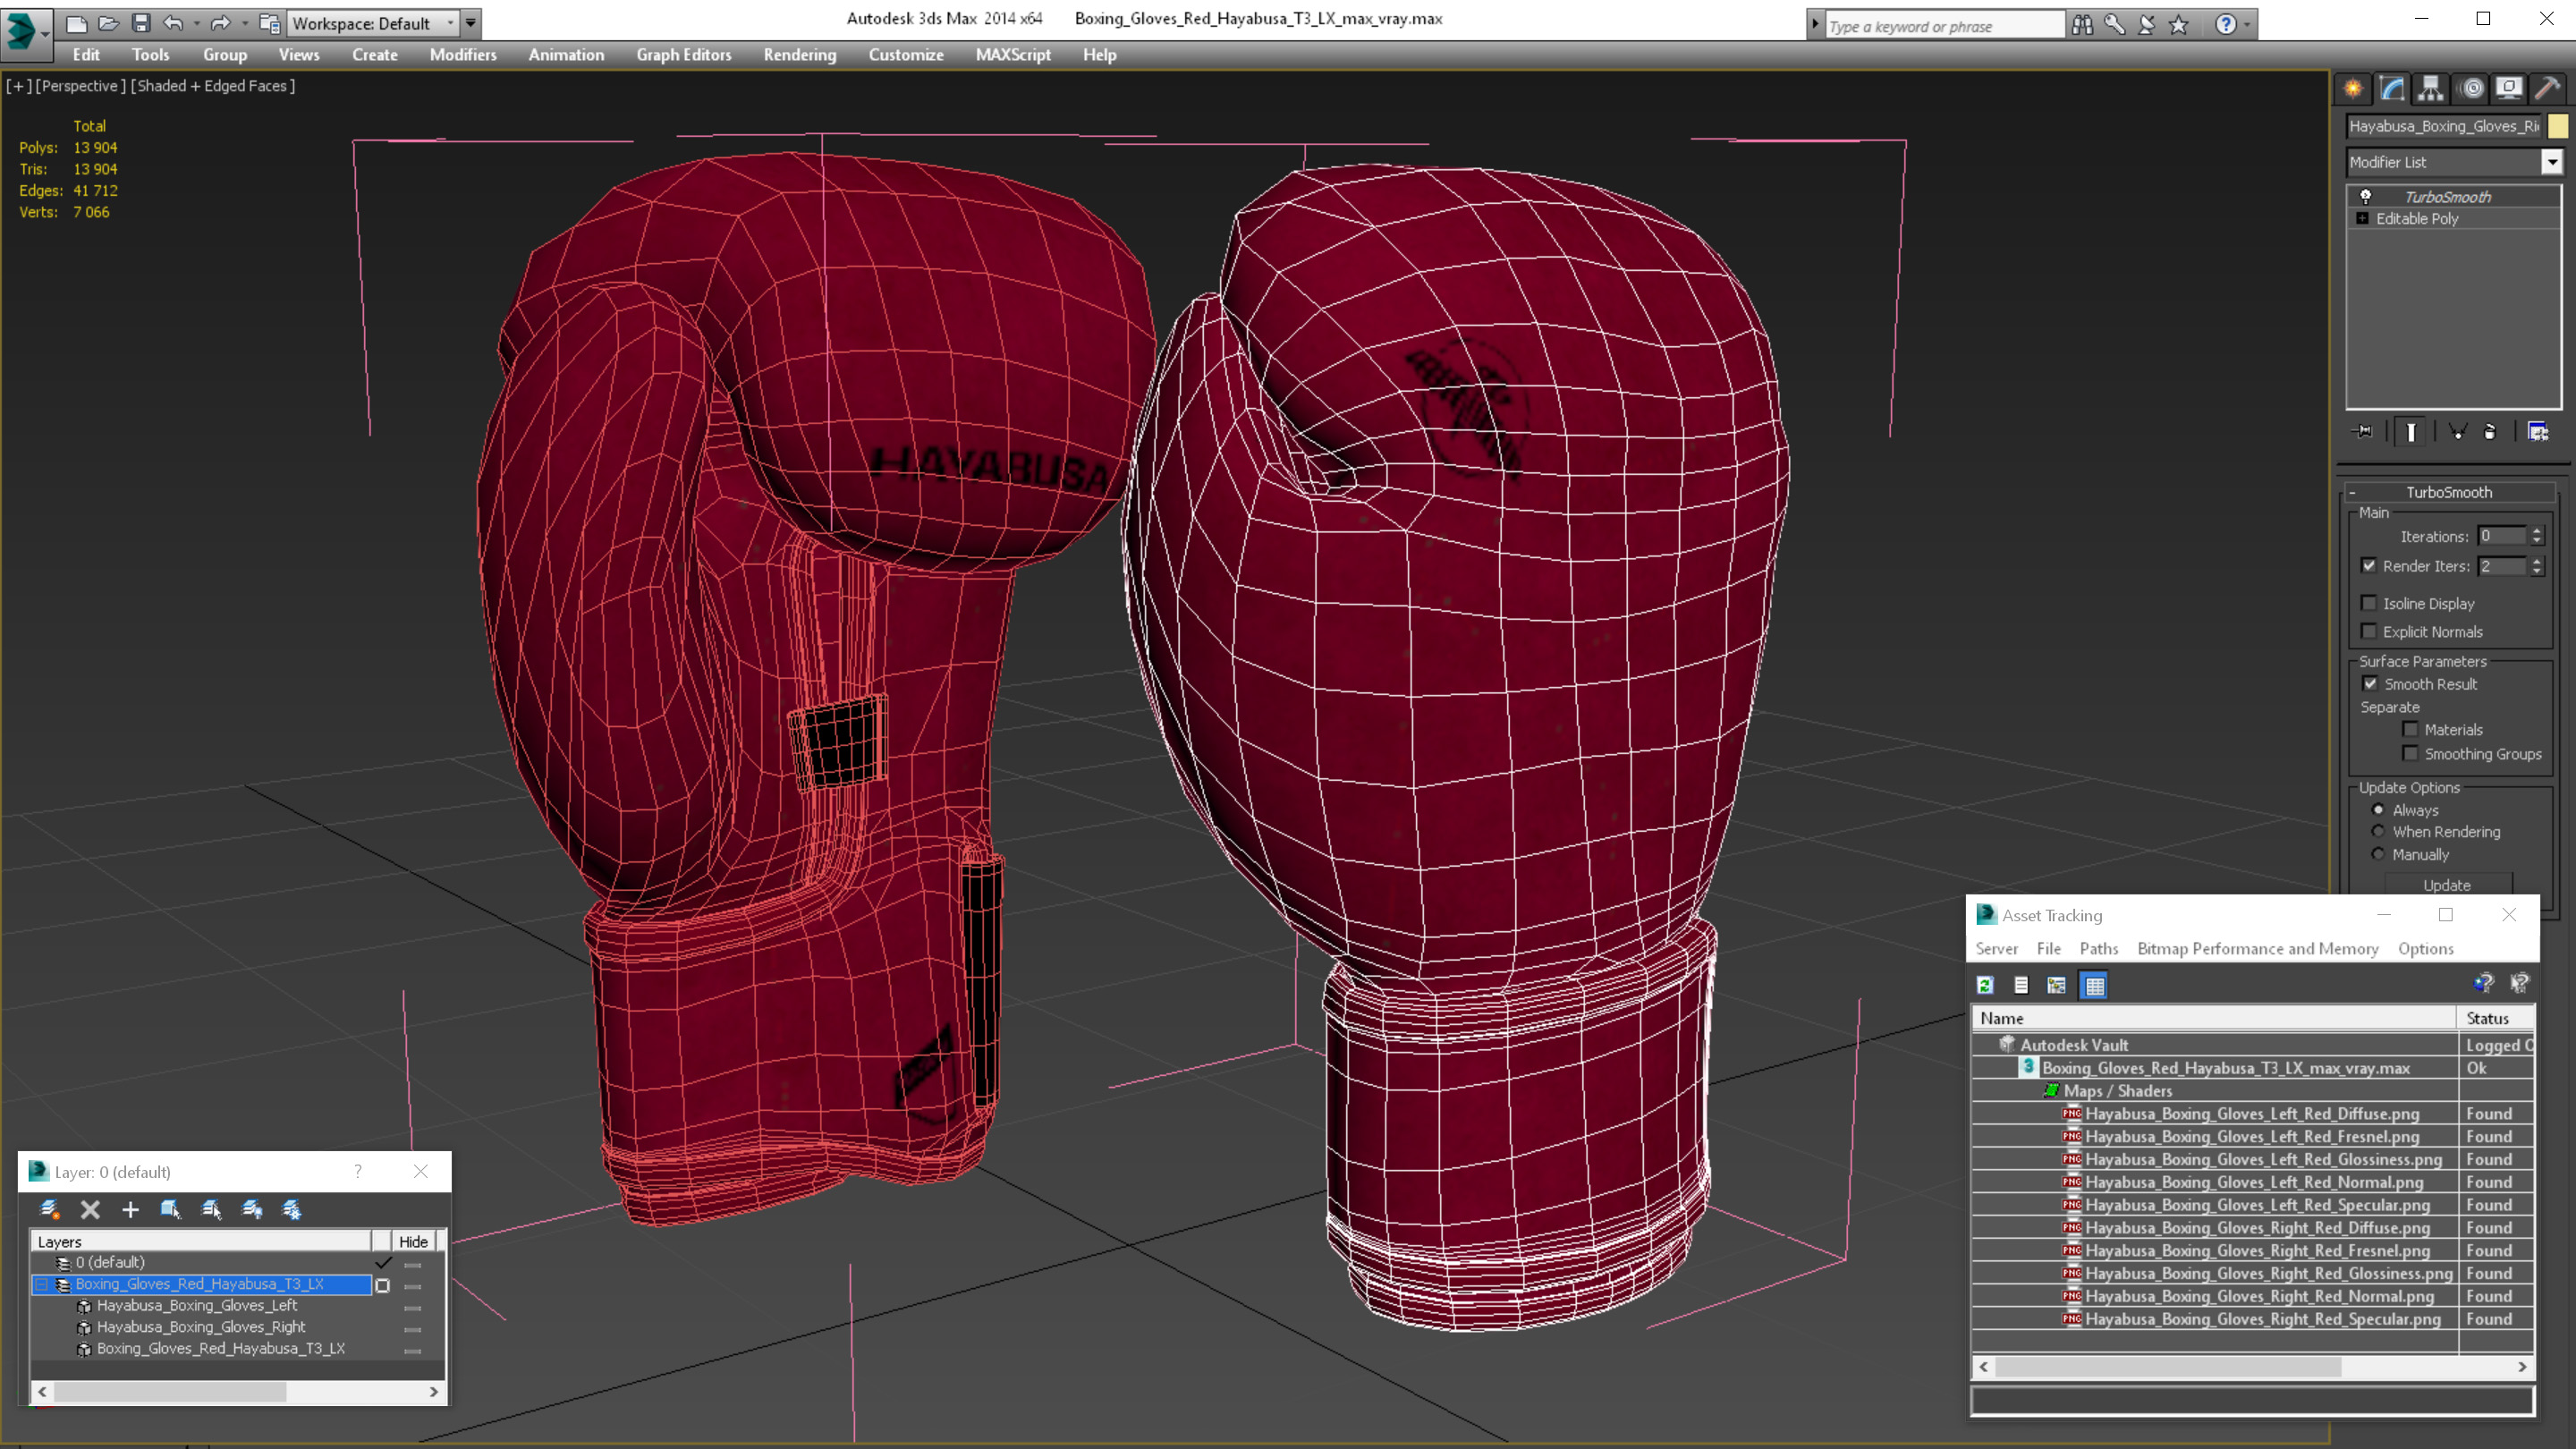Enable Explicit Normals checkbox
Viewport: 2576px width, 1449px height.
[2369, 631]
